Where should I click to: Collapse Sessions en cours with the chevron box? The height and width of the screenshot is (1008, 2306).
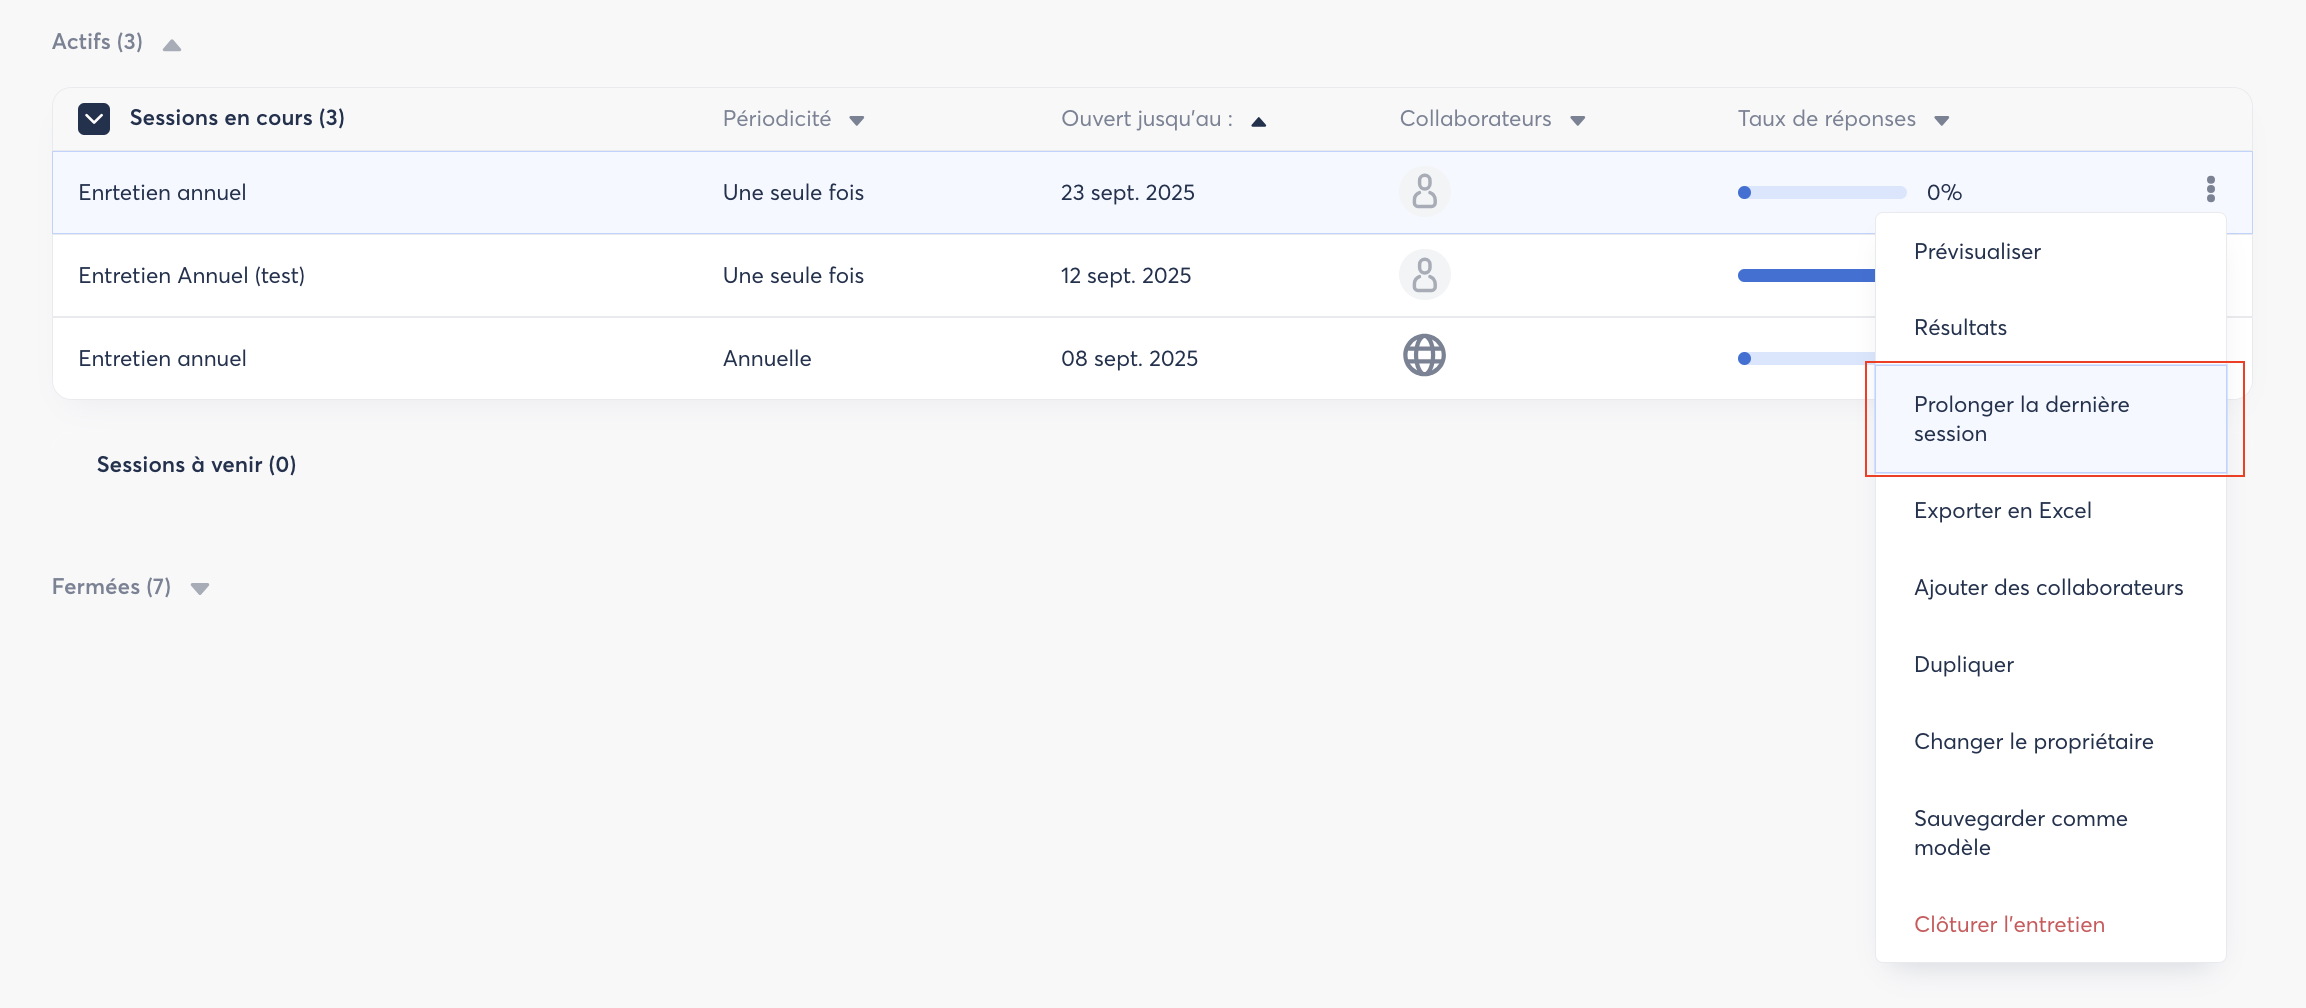click(94, 119)
